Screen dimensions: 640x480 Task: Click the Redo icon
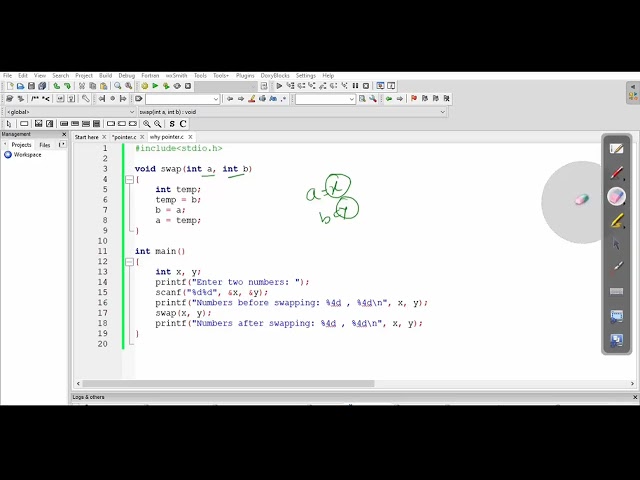tap(67, 86)
